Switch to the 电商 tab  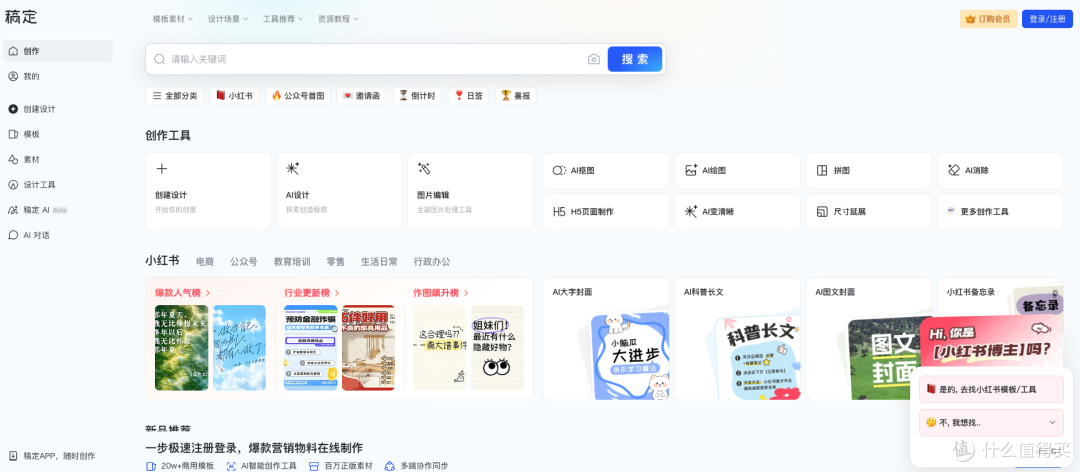click(x=205, y=262)
